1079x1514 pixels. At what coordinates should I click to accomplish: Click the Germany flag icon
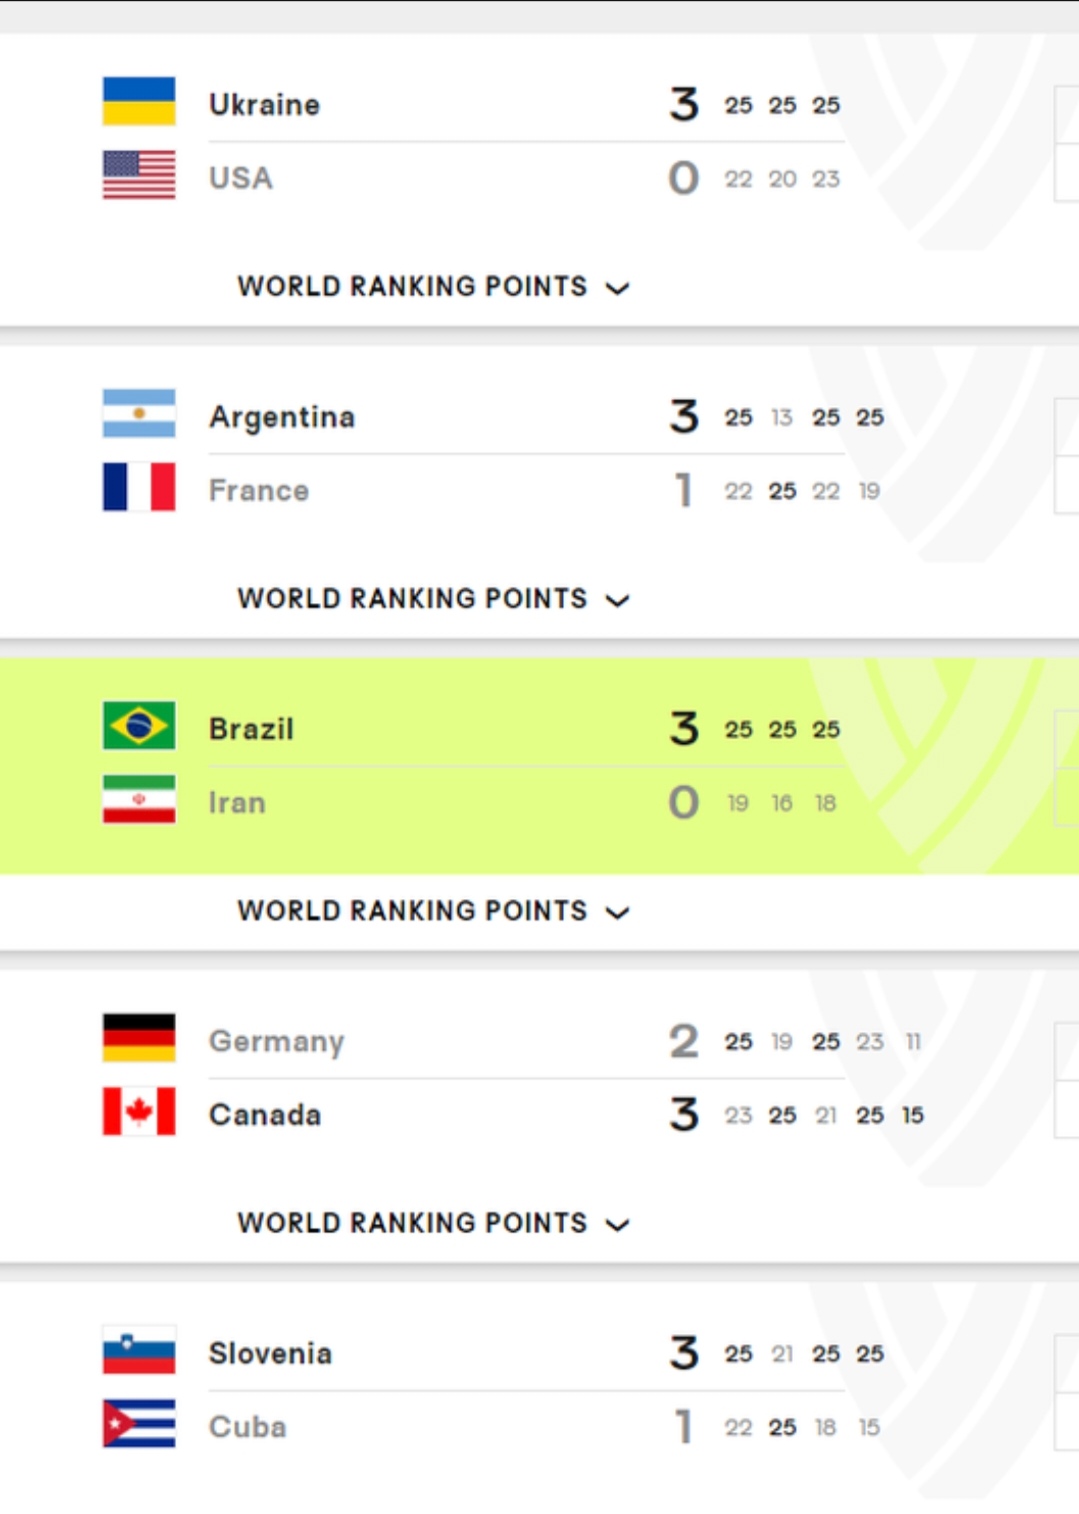139,1037
